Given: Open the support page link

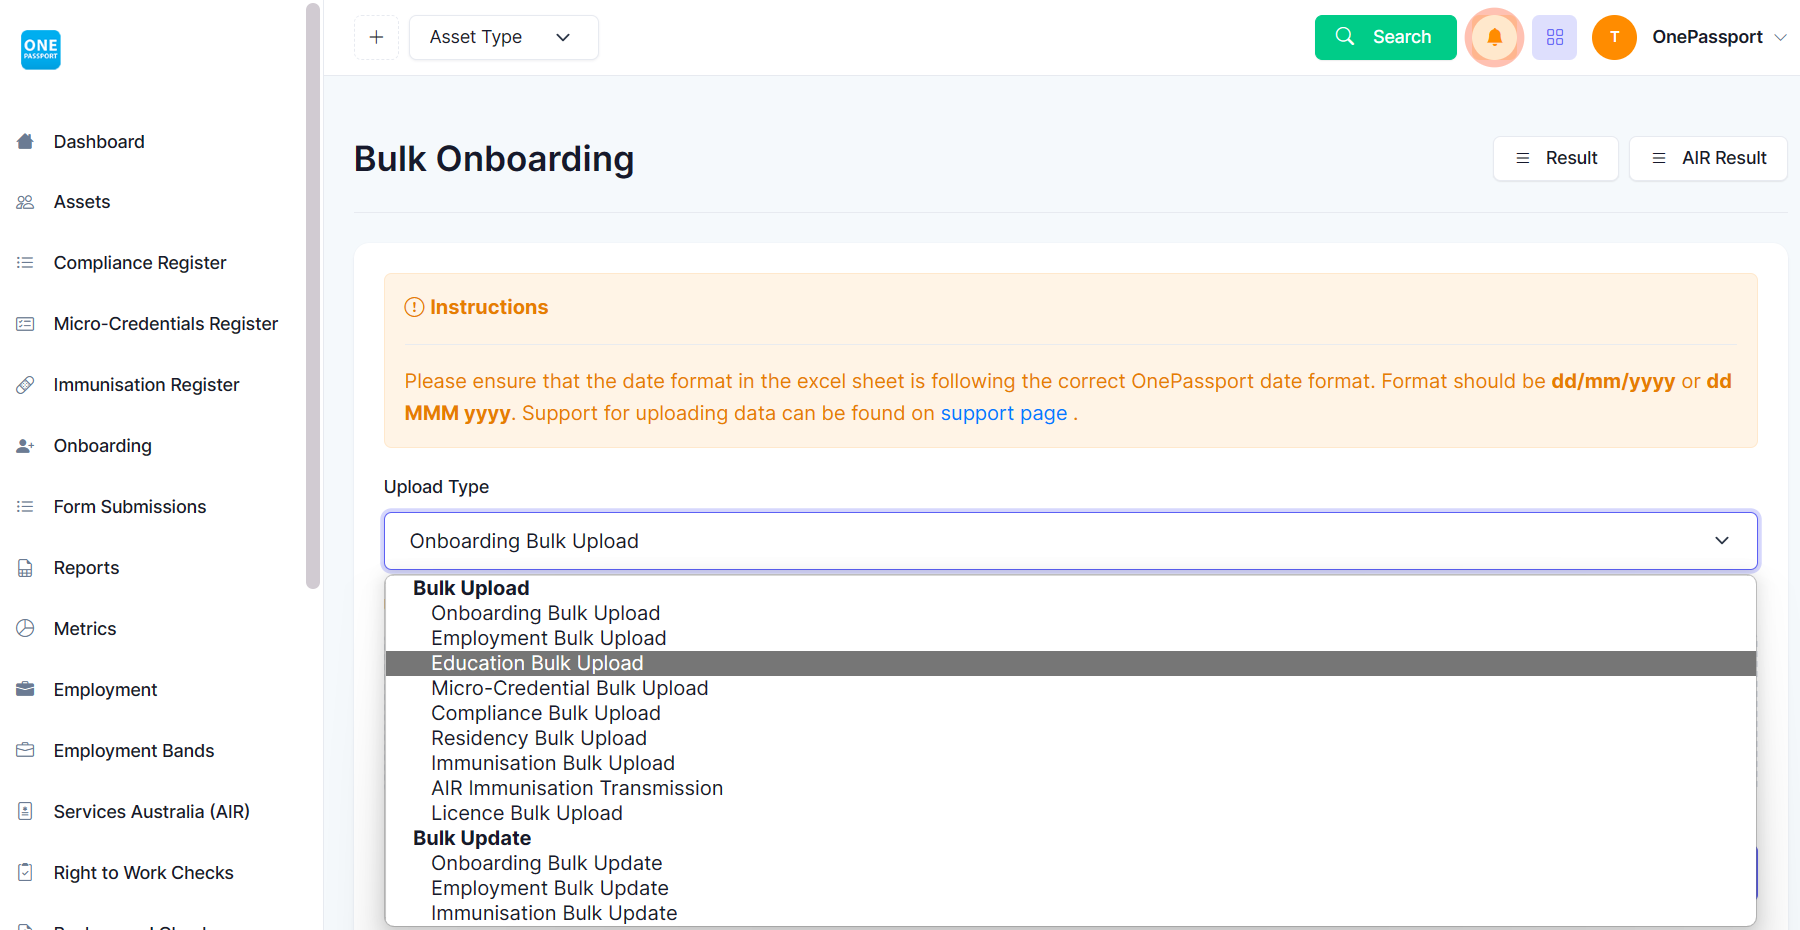Looking at the screenshot, I should (x=1003, y=412).
